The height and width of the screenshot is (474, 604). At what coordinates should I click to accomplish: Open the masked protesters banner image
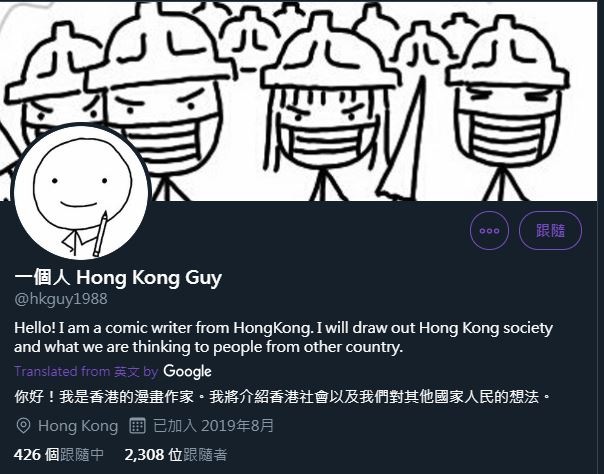point(302,100)
